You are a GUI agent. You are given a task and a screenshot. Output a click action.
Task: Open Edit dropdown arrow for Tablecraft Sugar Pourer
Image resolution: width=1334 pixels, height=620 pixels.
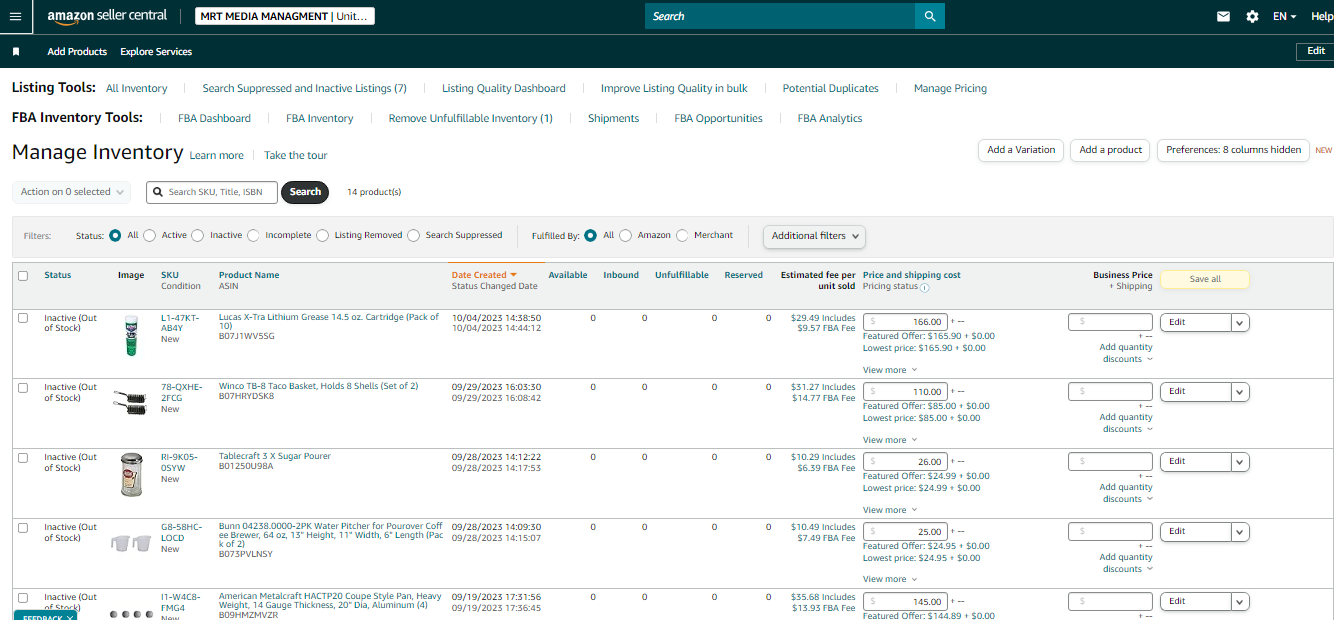coord(1240,462)
